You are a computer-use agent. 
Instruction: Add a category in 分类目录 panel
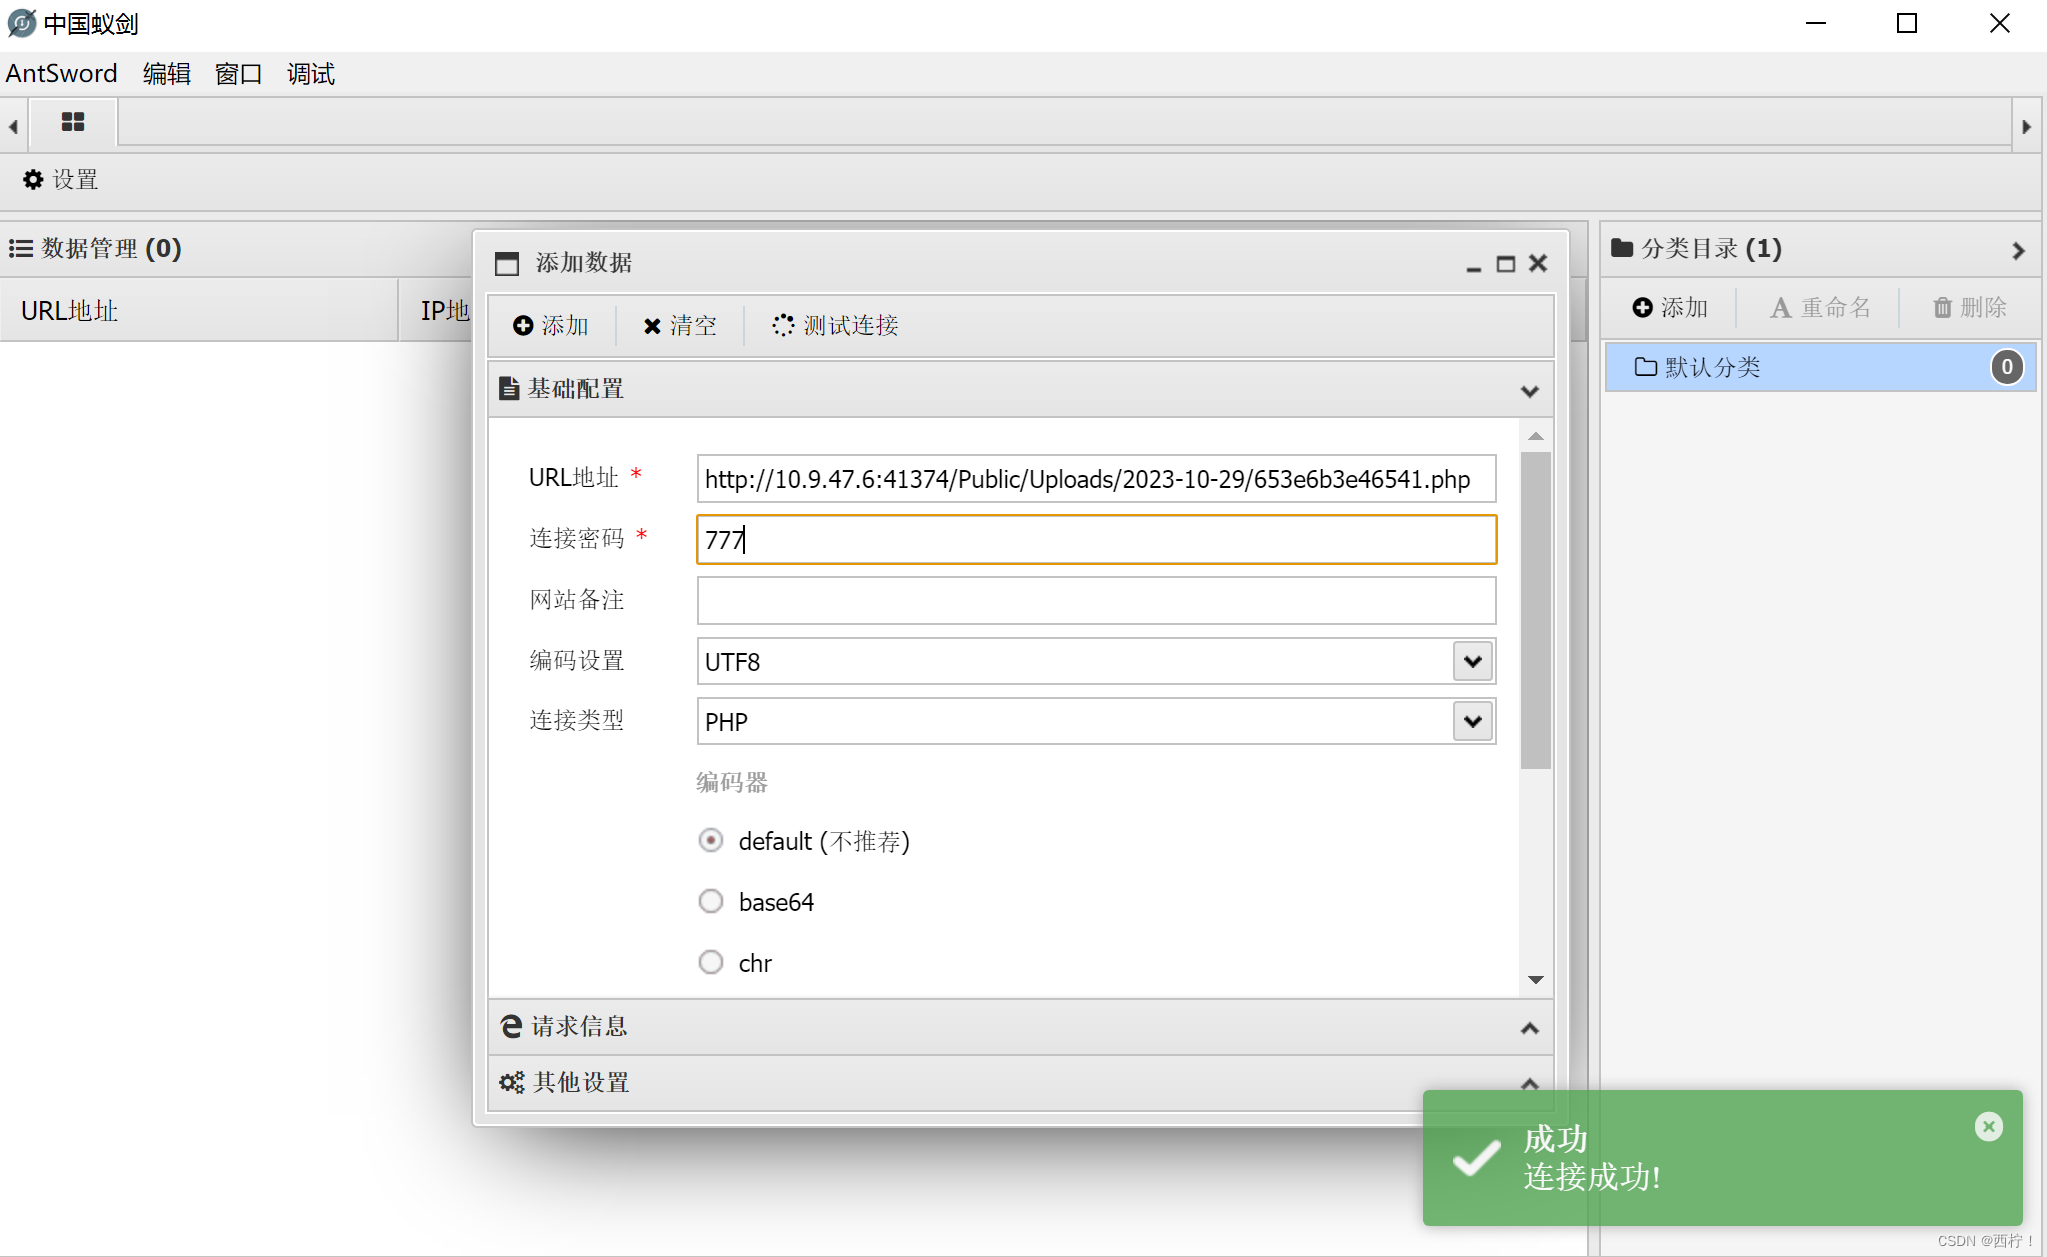[1670, 307]
